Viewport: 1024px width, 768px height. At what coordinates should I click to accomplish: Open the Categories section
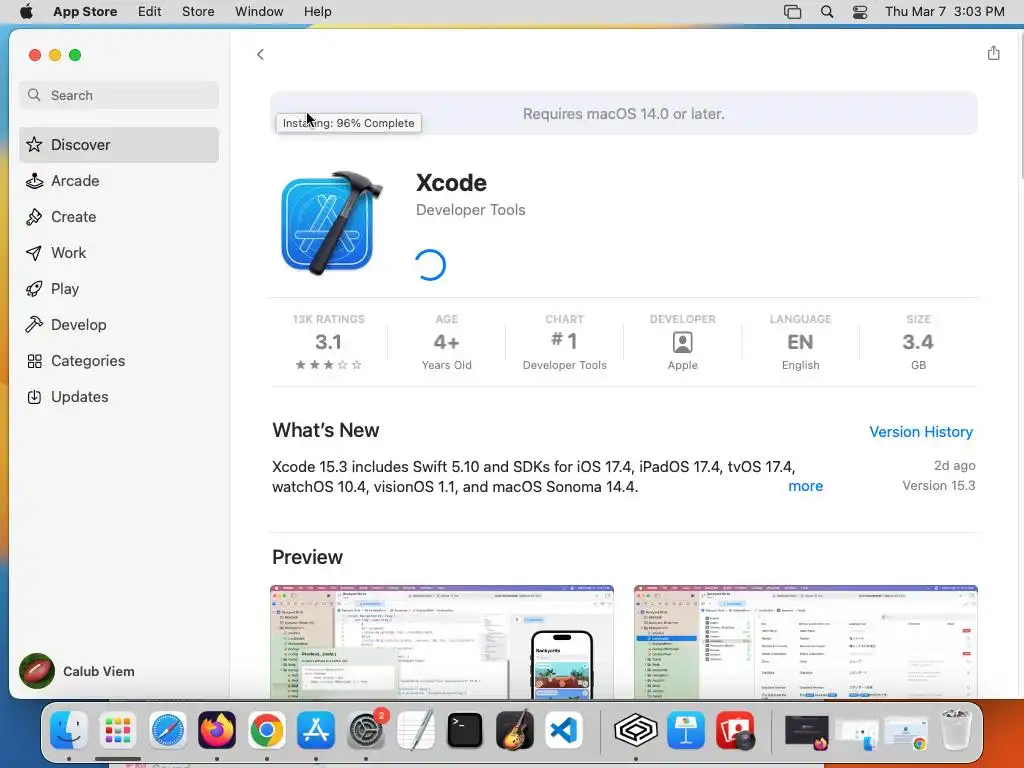[119, 360]
